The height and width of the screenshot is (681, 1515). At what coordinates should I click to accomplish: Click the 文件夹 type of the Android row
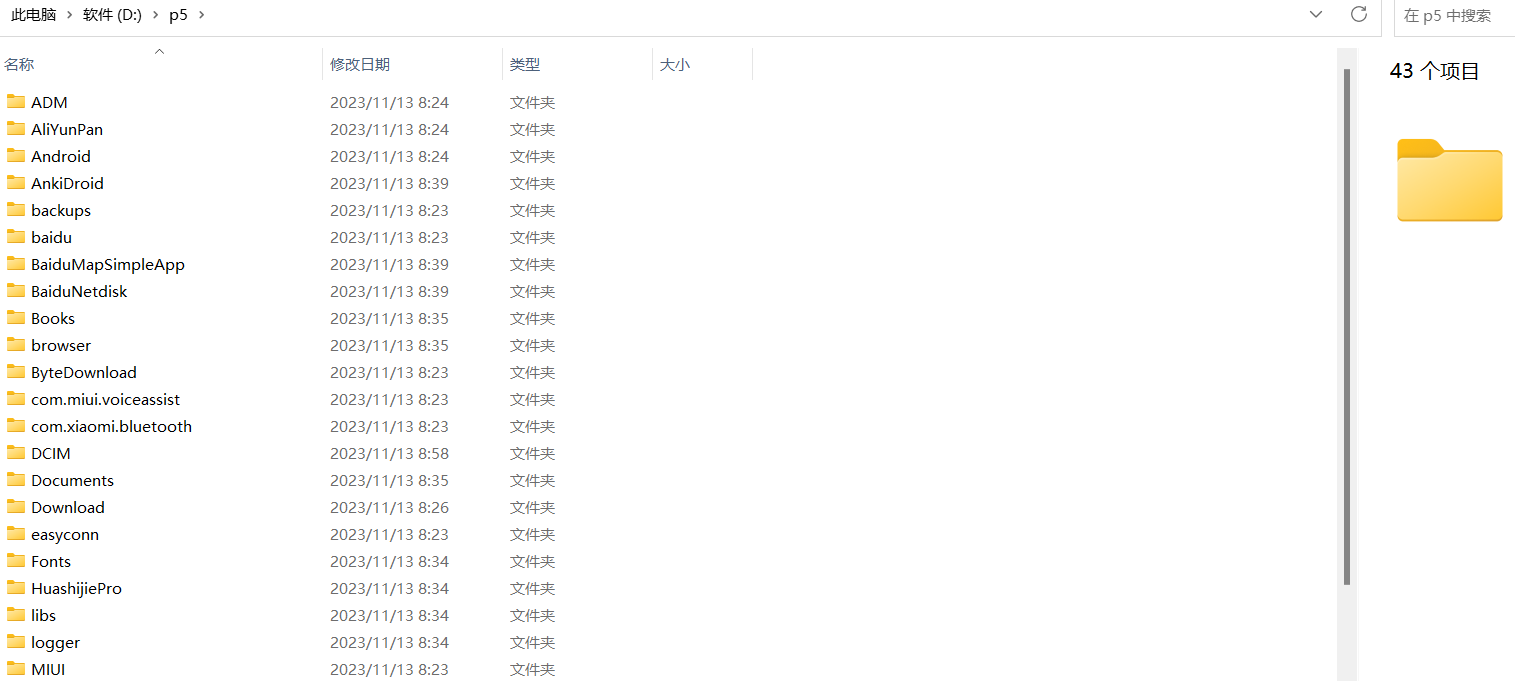532,156
